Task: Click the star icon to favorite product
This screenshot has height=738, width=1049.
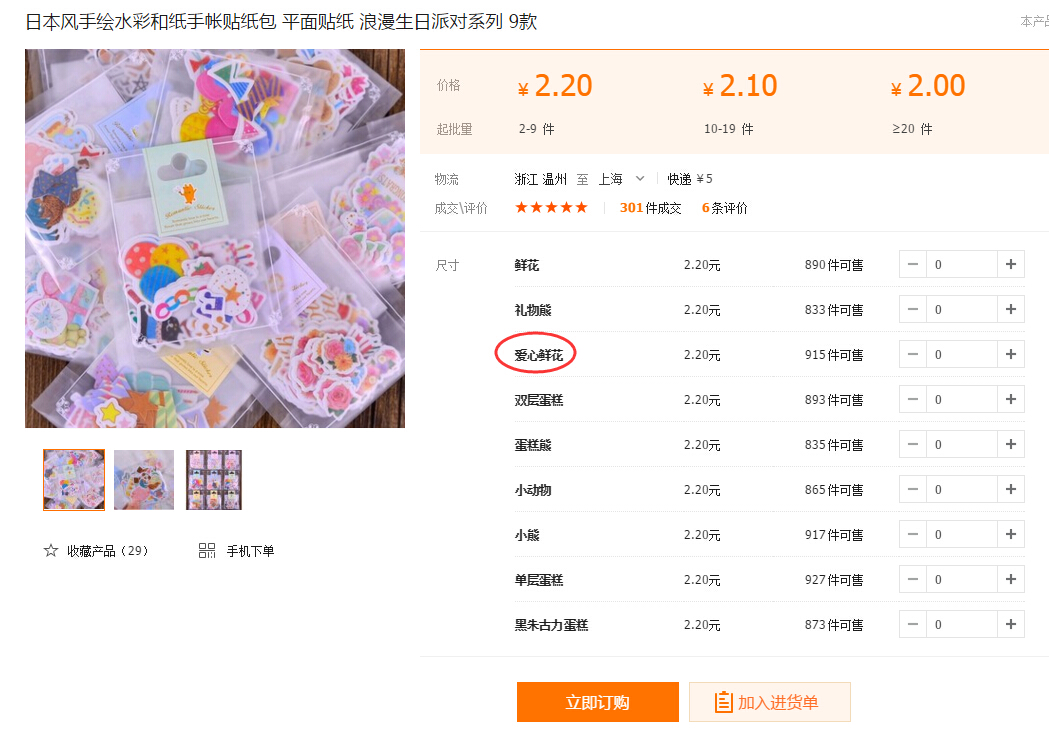Action: [x=51, y=551]
